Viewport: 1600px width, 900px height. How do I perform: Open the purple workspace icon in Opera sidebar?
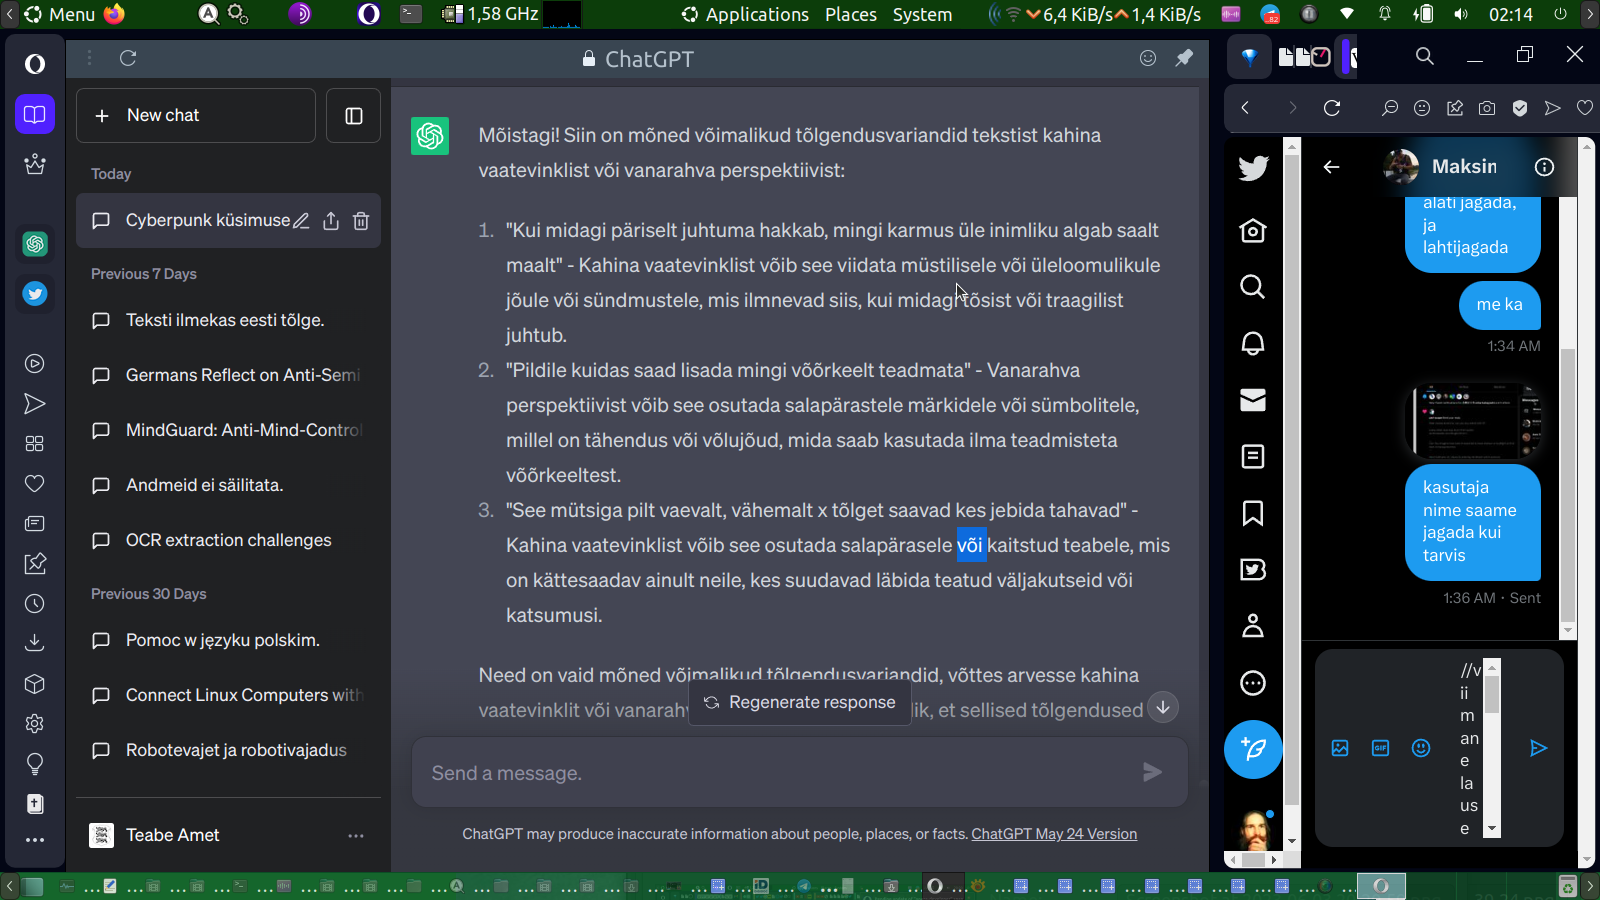click(35, 114)
